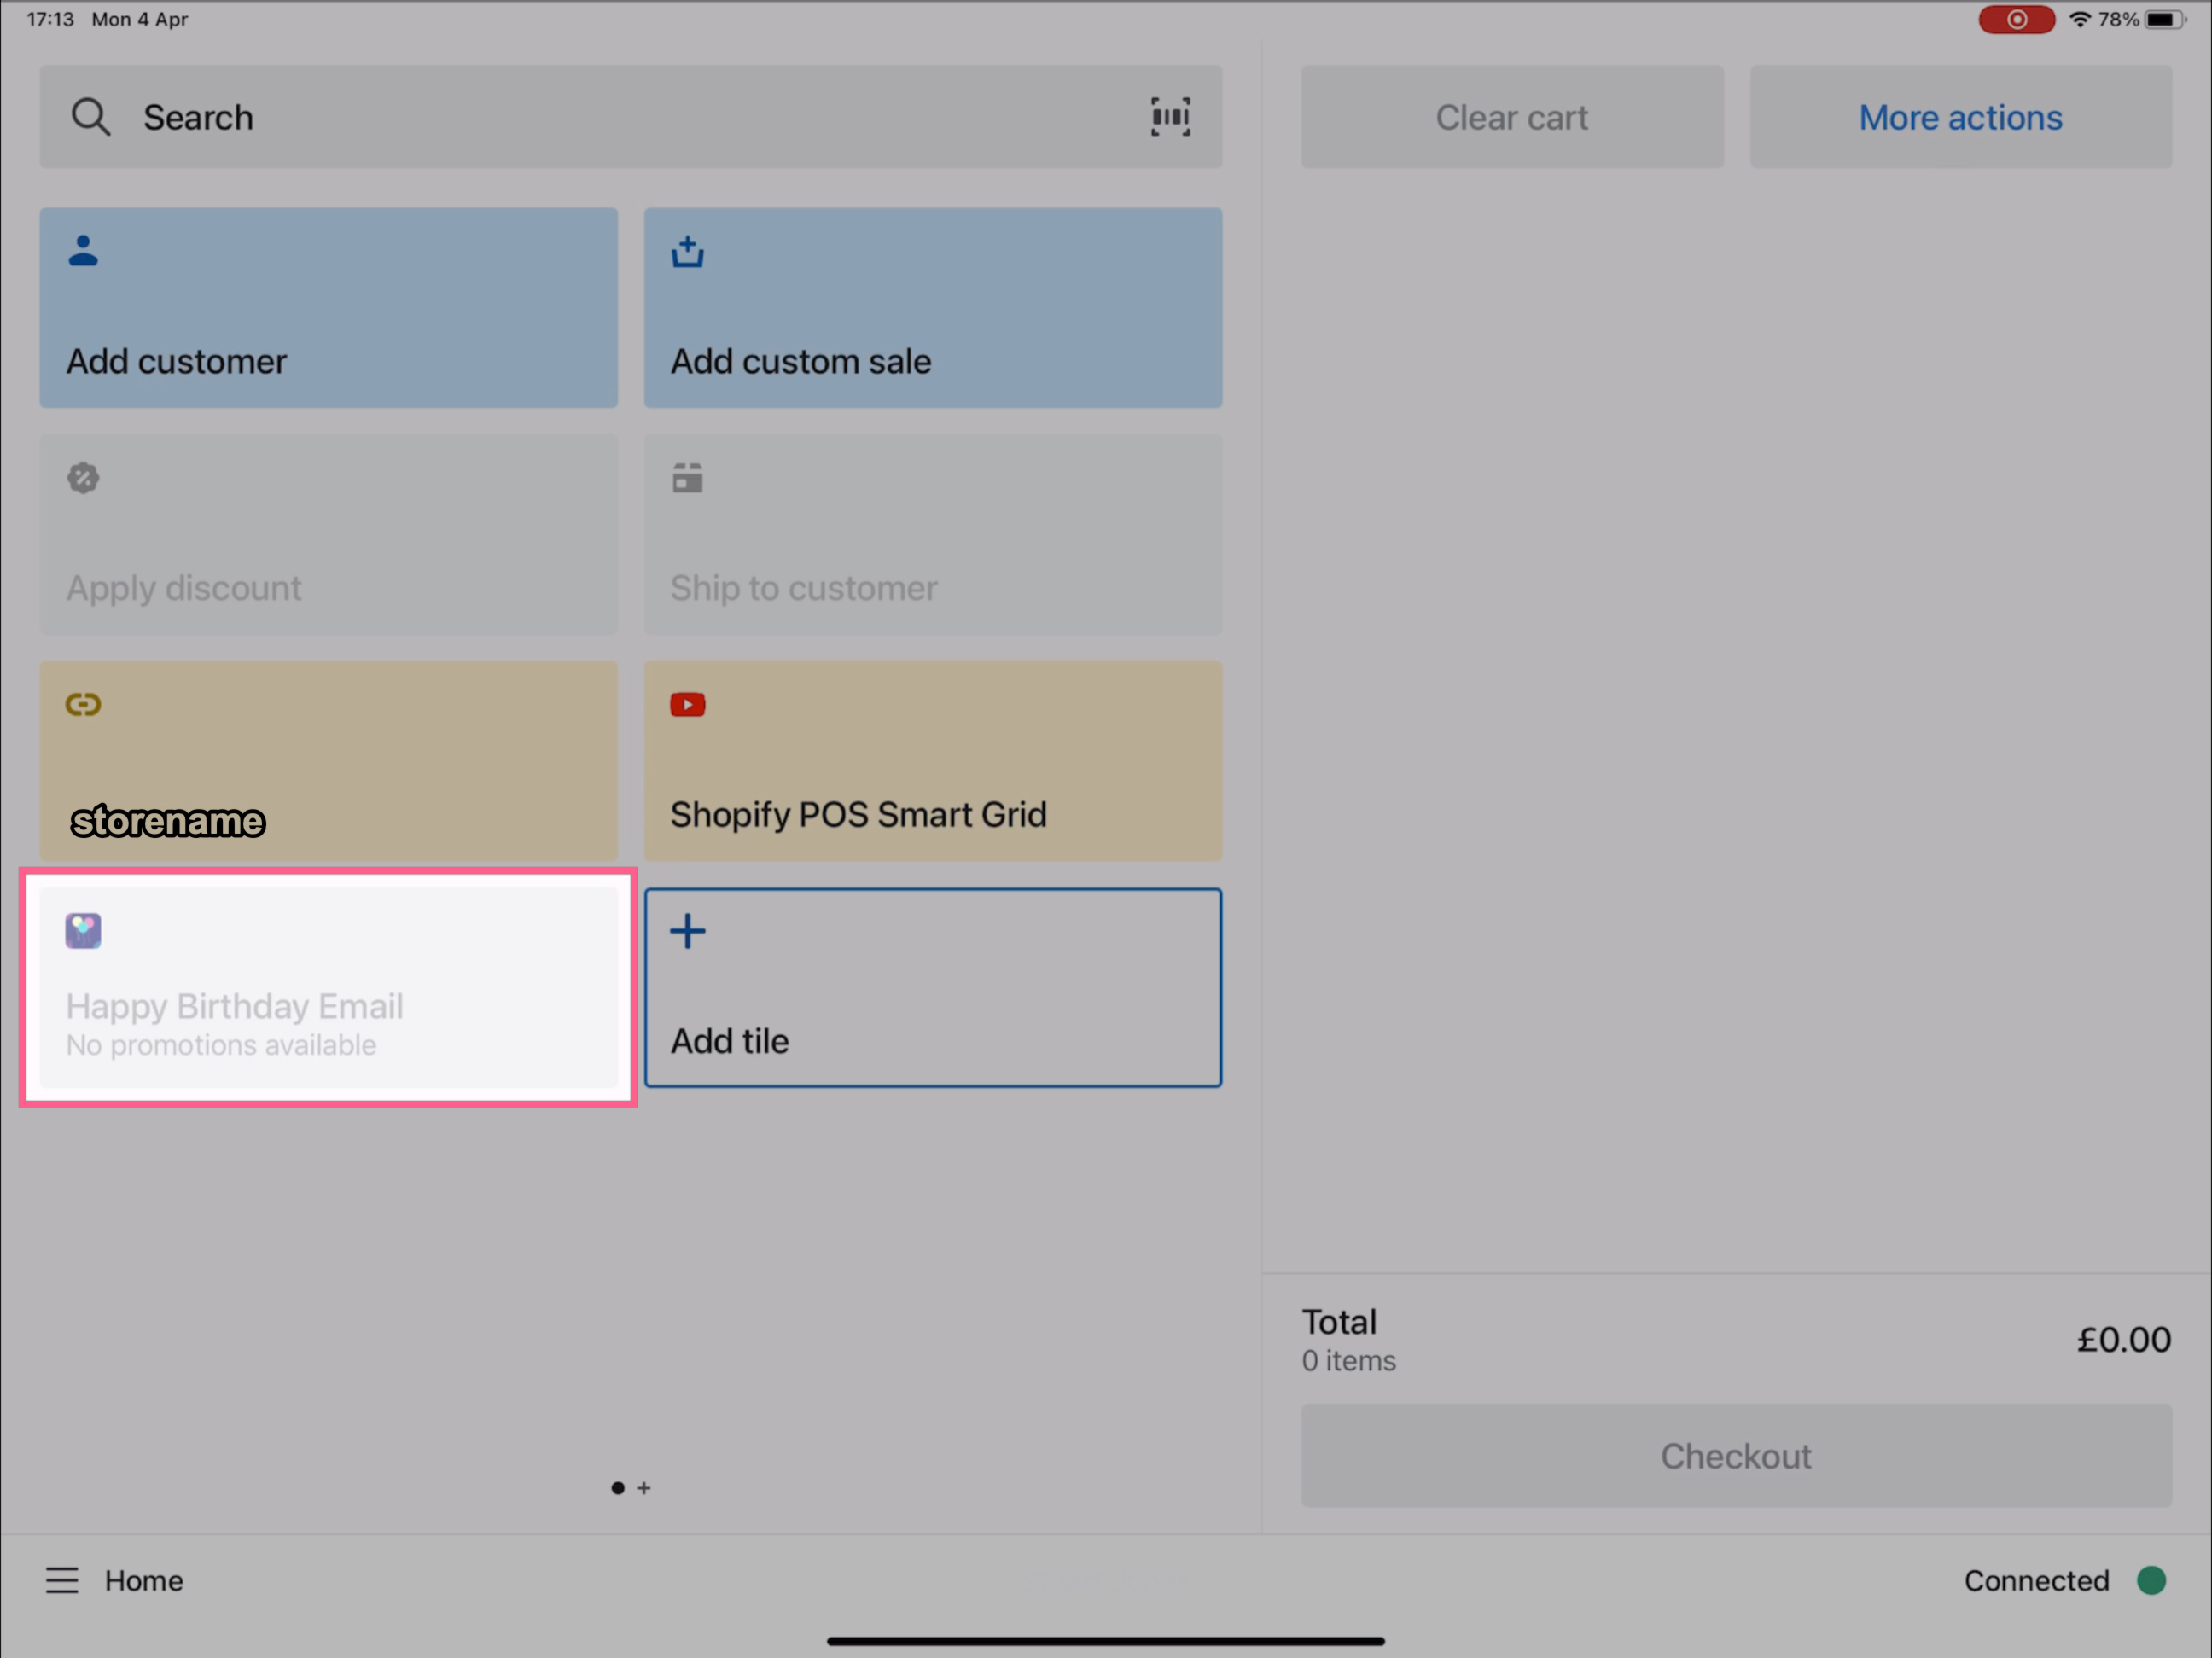The width and height of the screenshot is (2212, 1658).
Task: Select the first grid page dot
Action: [618, 1488]
